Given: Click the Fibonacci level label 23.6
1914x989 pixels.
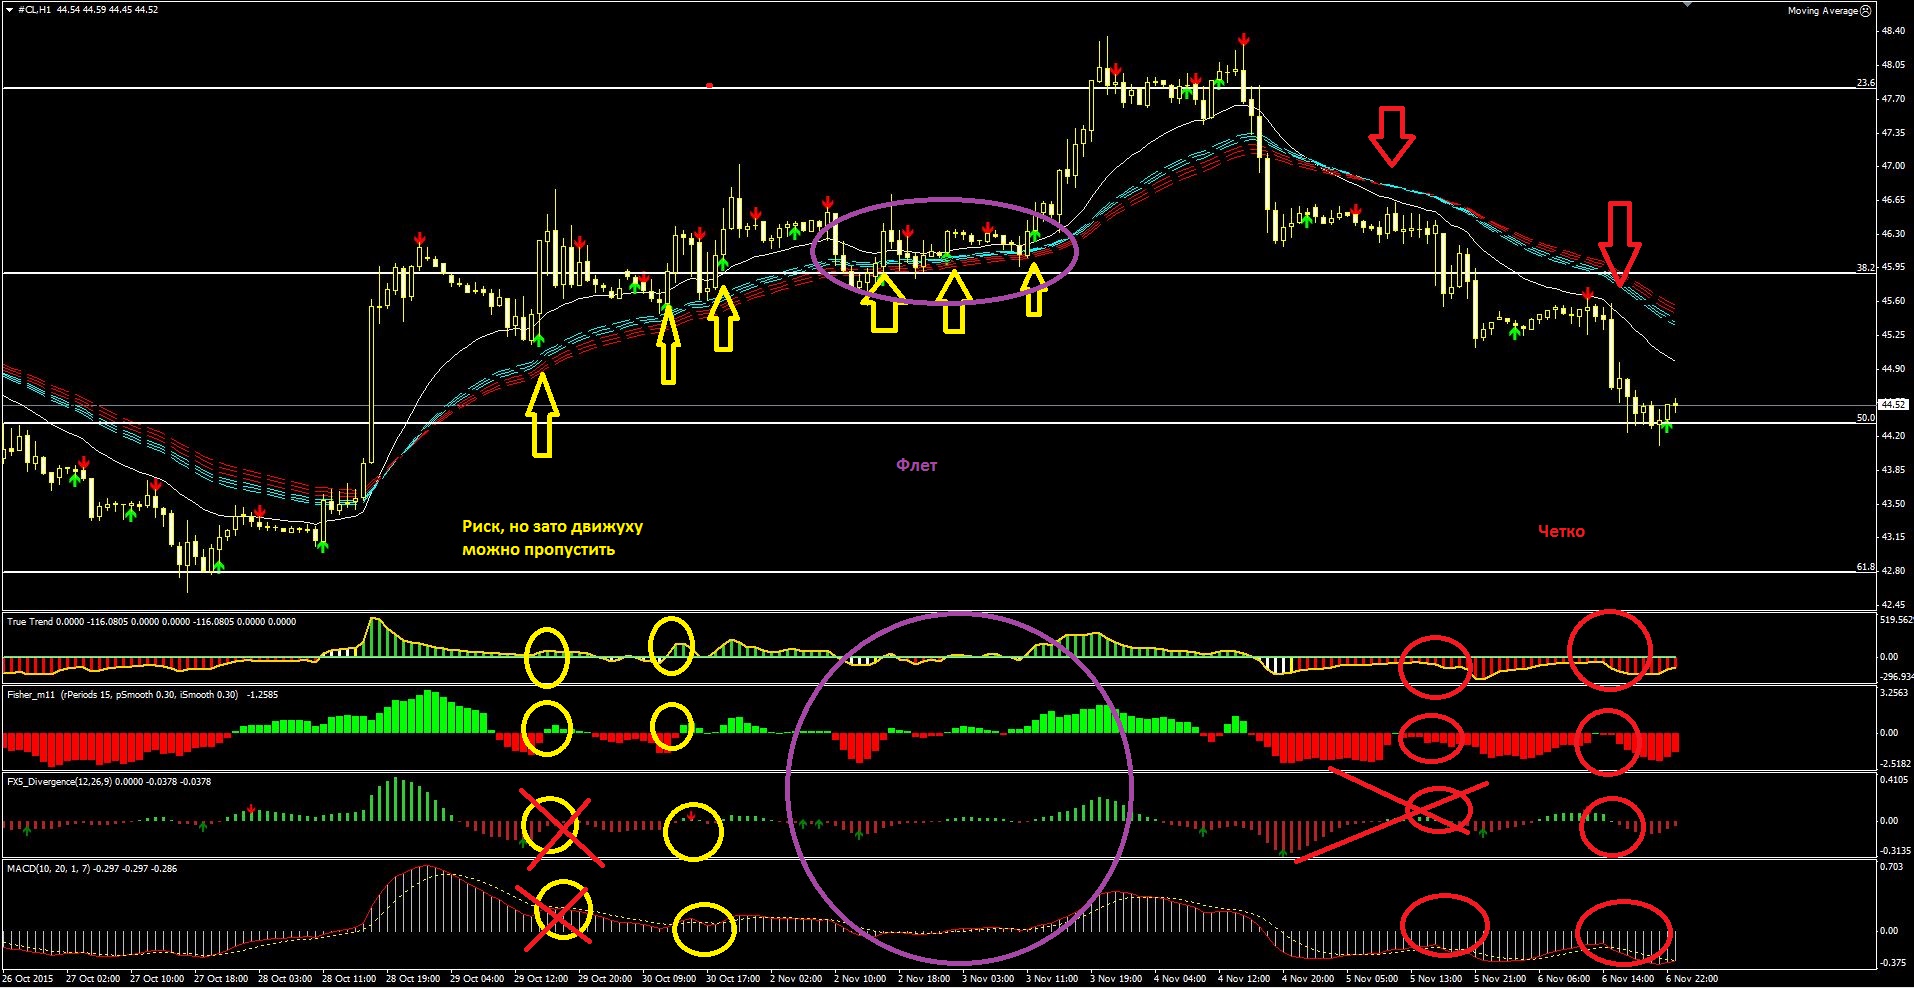Looking at the screenshot, I should 1866,83.
